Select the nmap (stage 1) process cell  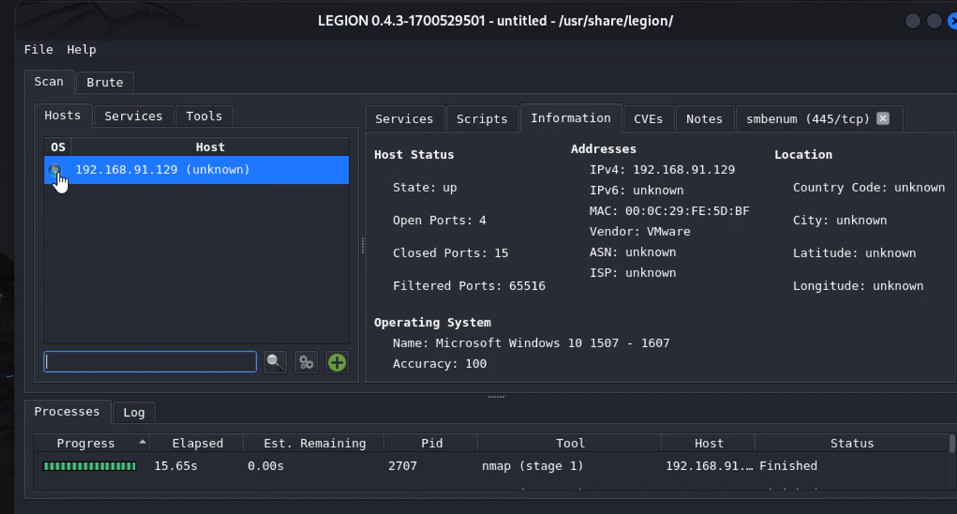pos(532,466)
